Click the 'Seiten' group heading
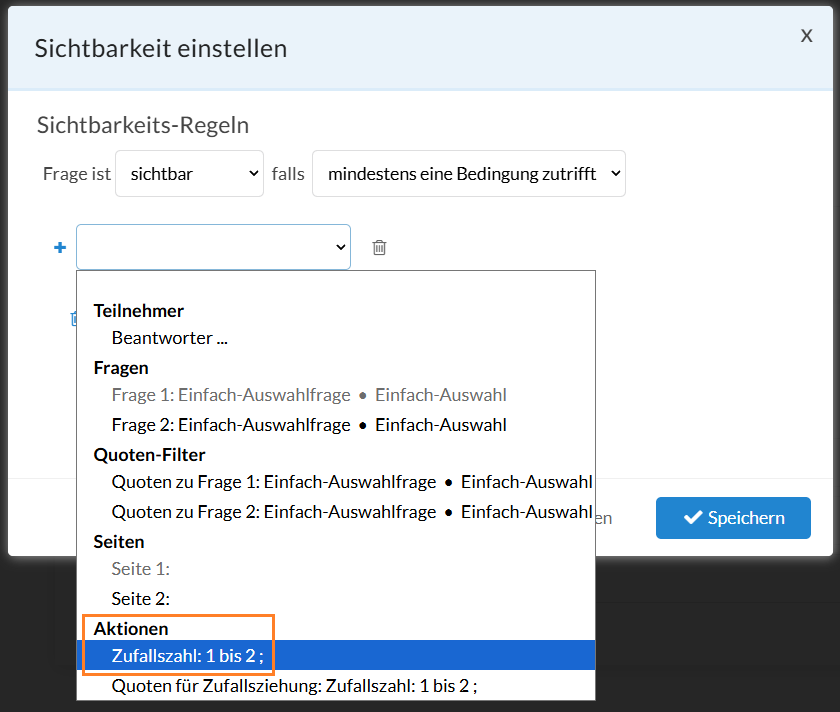840x712 pixels. pos(119,542)
